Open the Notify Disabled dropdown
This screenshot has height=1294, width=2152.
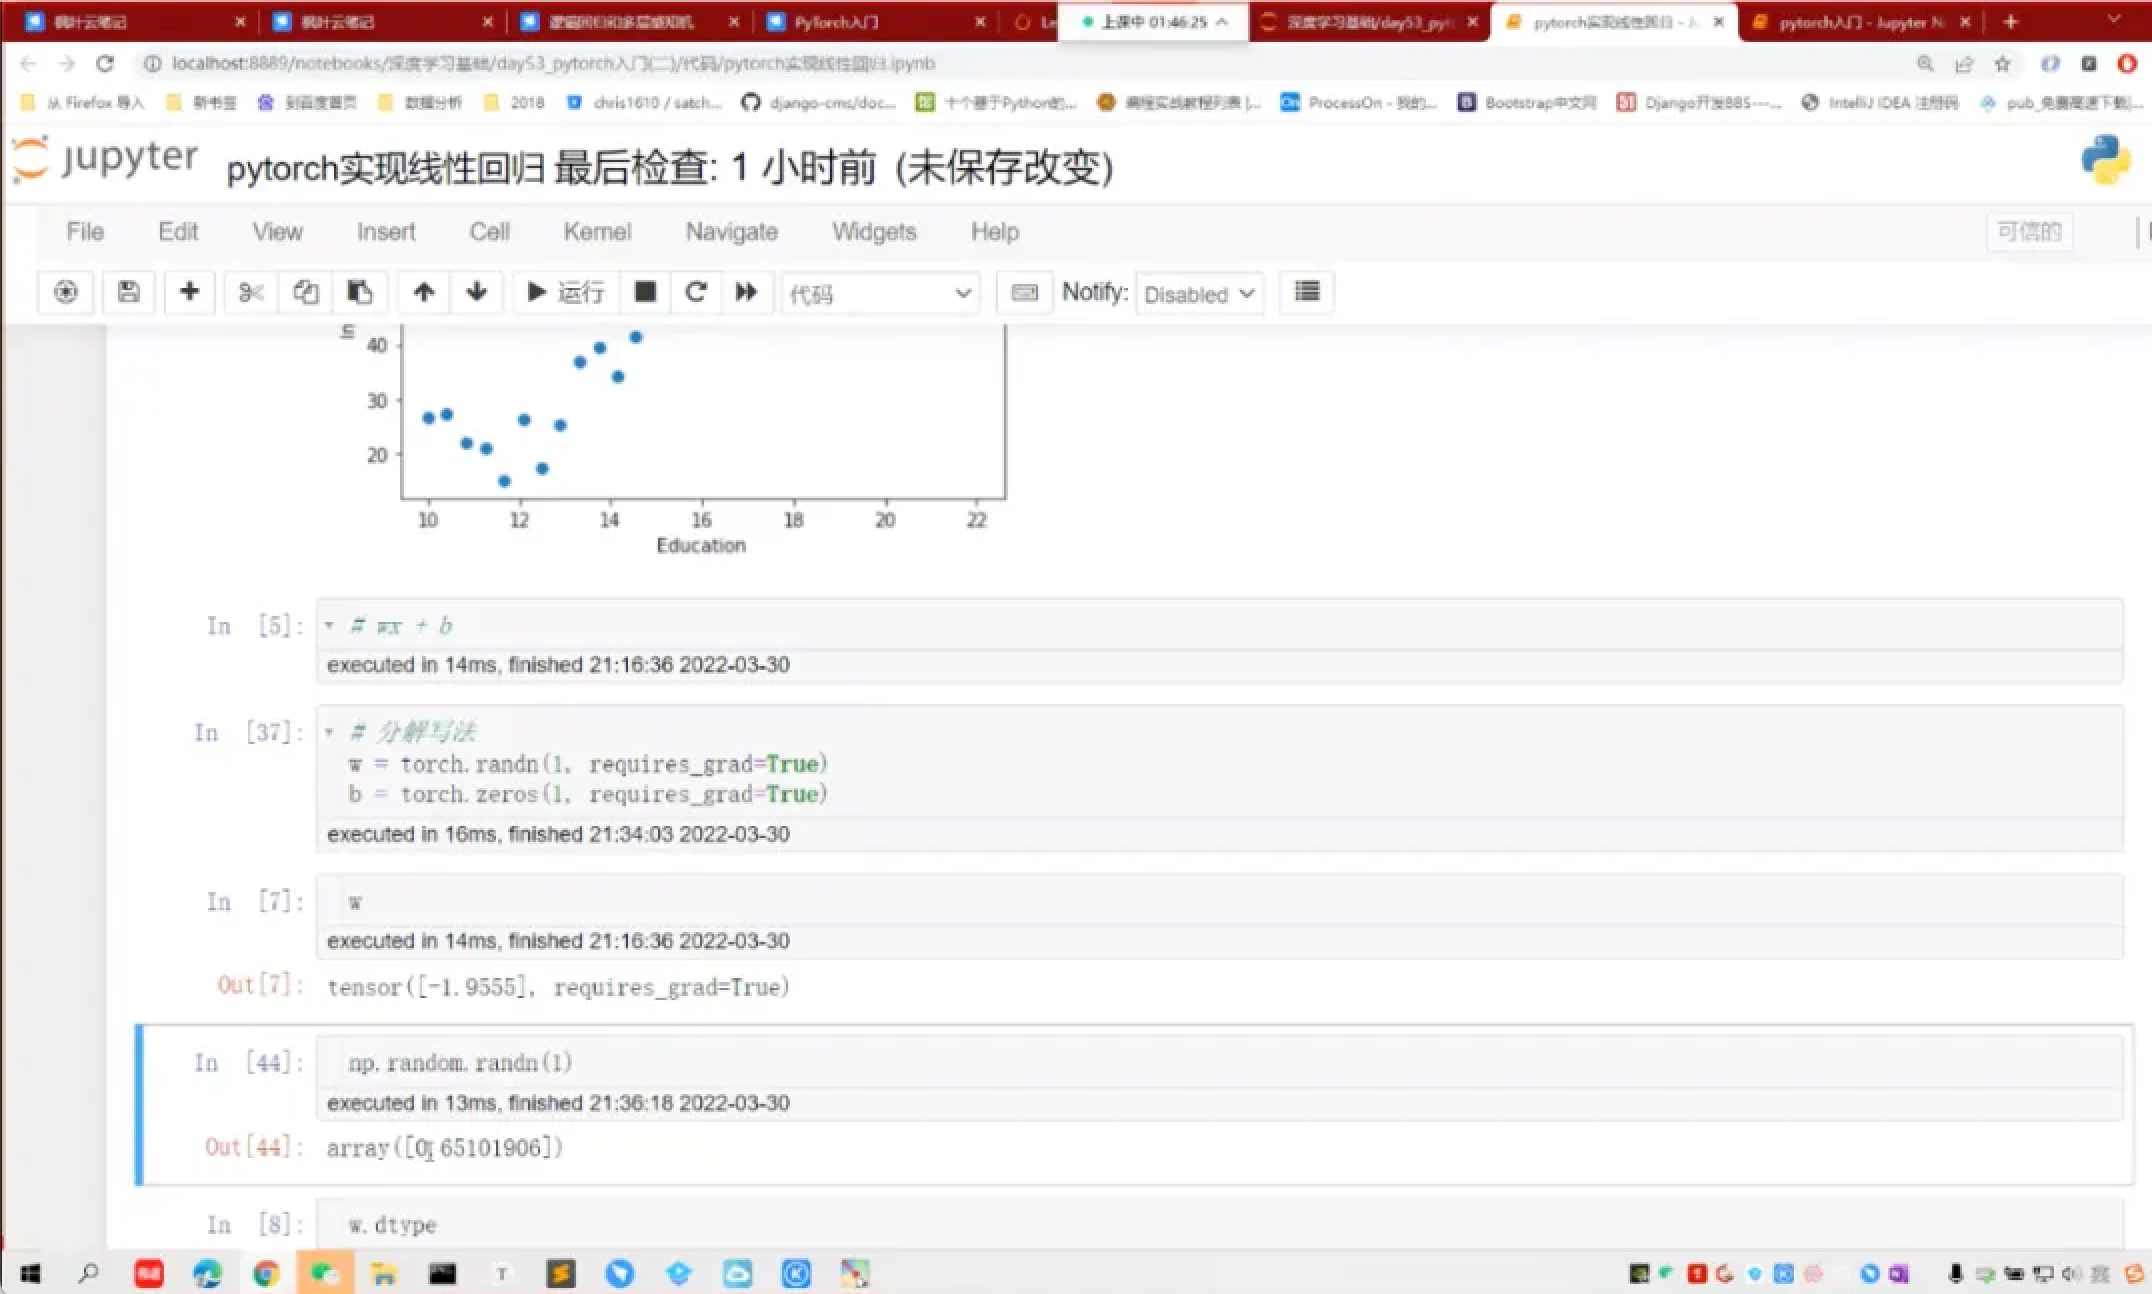tap(1198, 294)
